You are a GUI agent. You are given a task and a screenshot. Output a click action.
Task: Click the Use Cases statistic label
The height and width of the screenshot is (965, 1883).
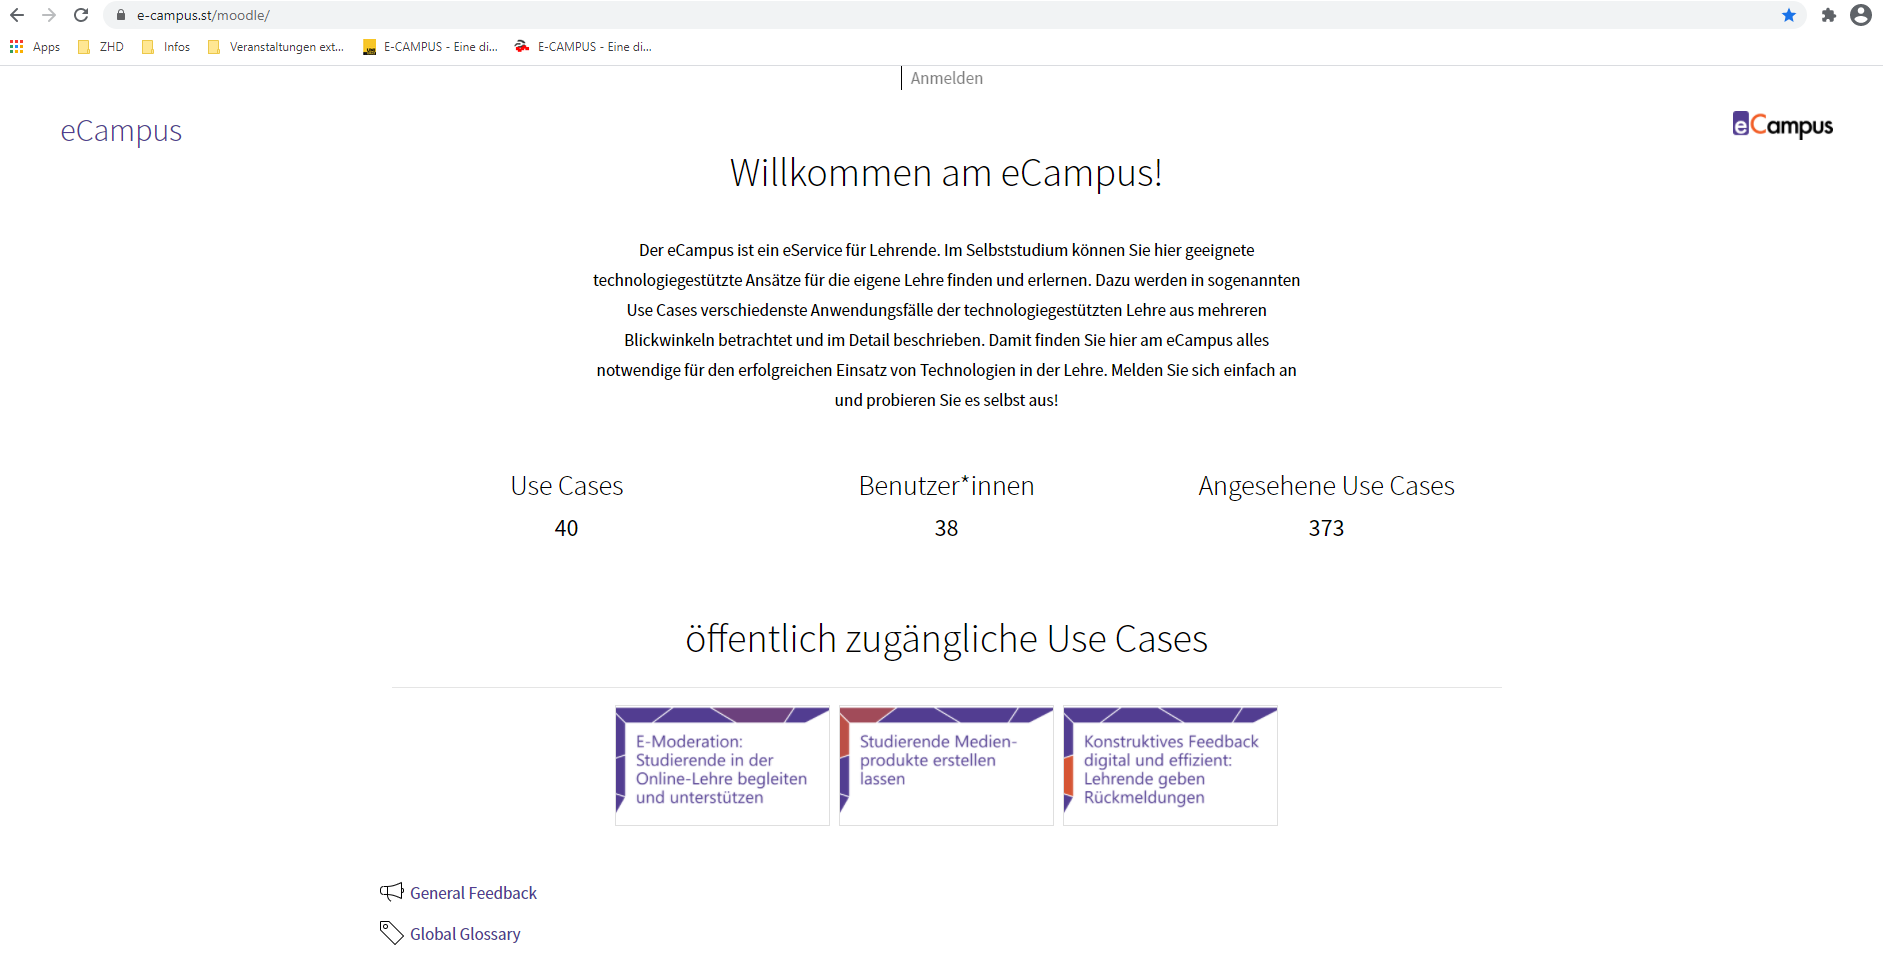(567, 486)
